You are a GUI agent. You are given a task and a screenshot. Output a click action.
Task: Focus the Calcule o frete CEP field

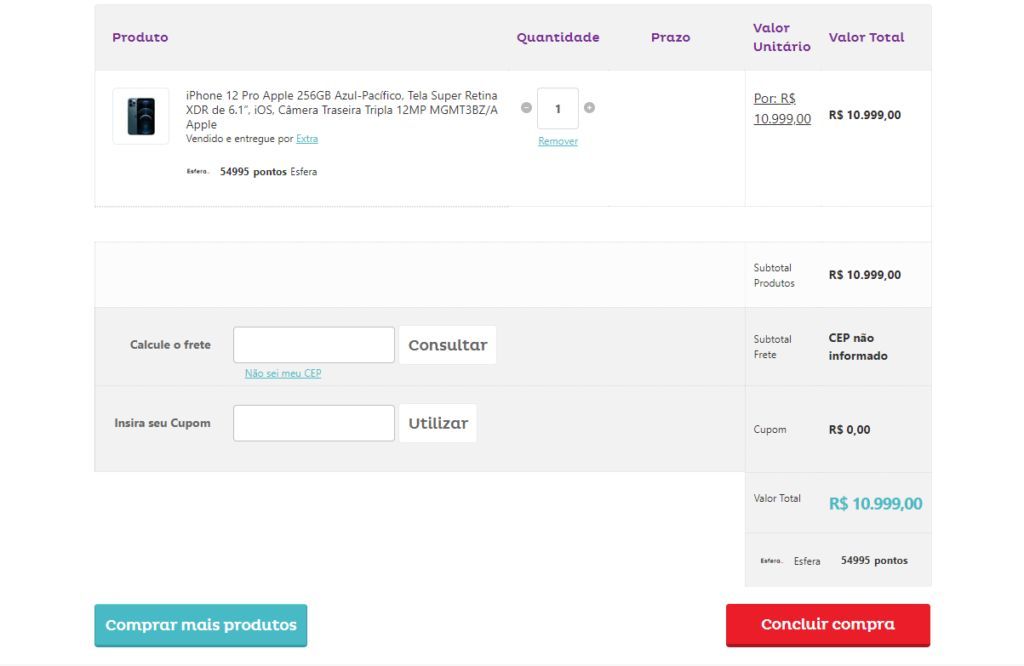click(x=314, y=345)
